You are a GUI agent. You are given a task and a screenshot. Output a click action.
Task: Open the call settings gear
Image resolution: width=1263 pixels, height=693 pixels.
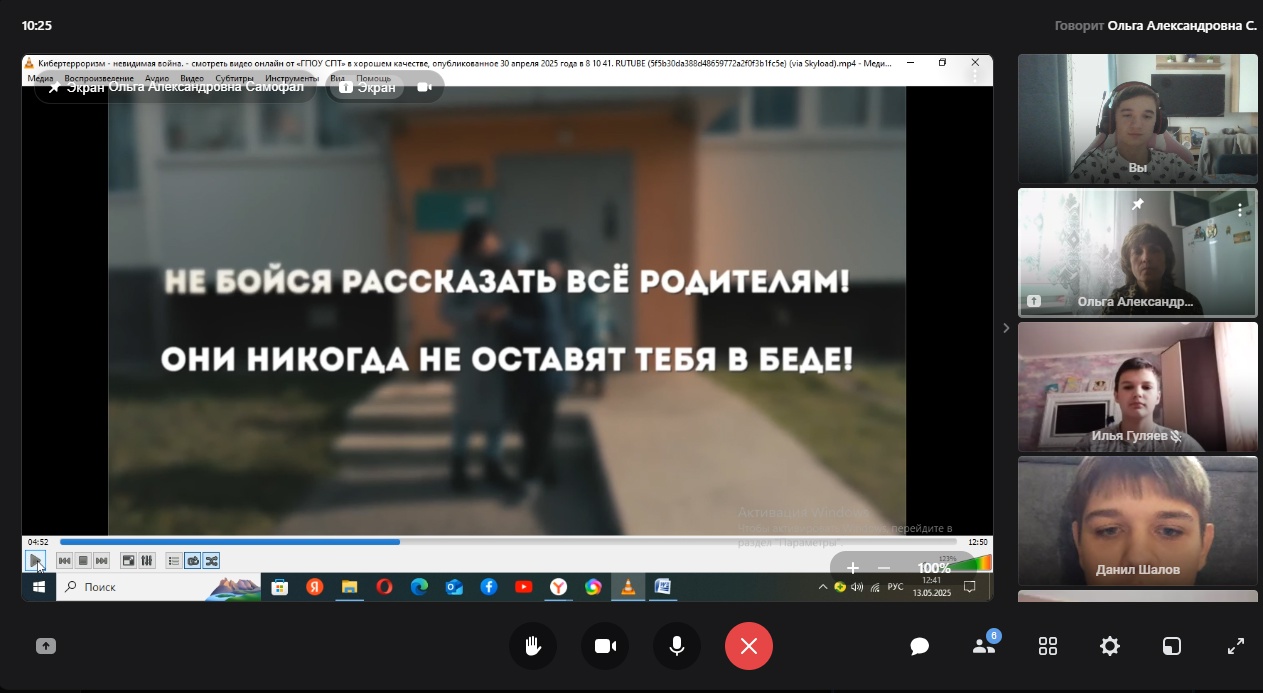coord(1110,646)
